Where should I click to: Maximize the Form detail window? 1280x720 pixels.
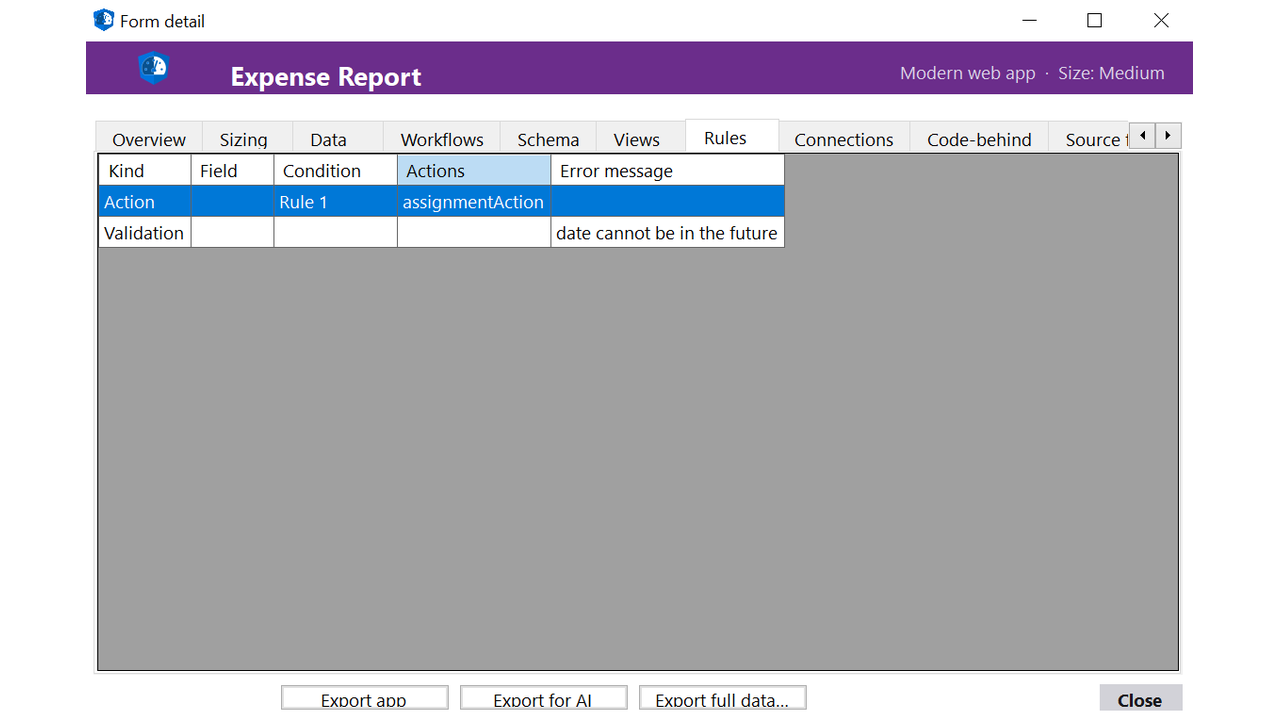pos(1094,20)
